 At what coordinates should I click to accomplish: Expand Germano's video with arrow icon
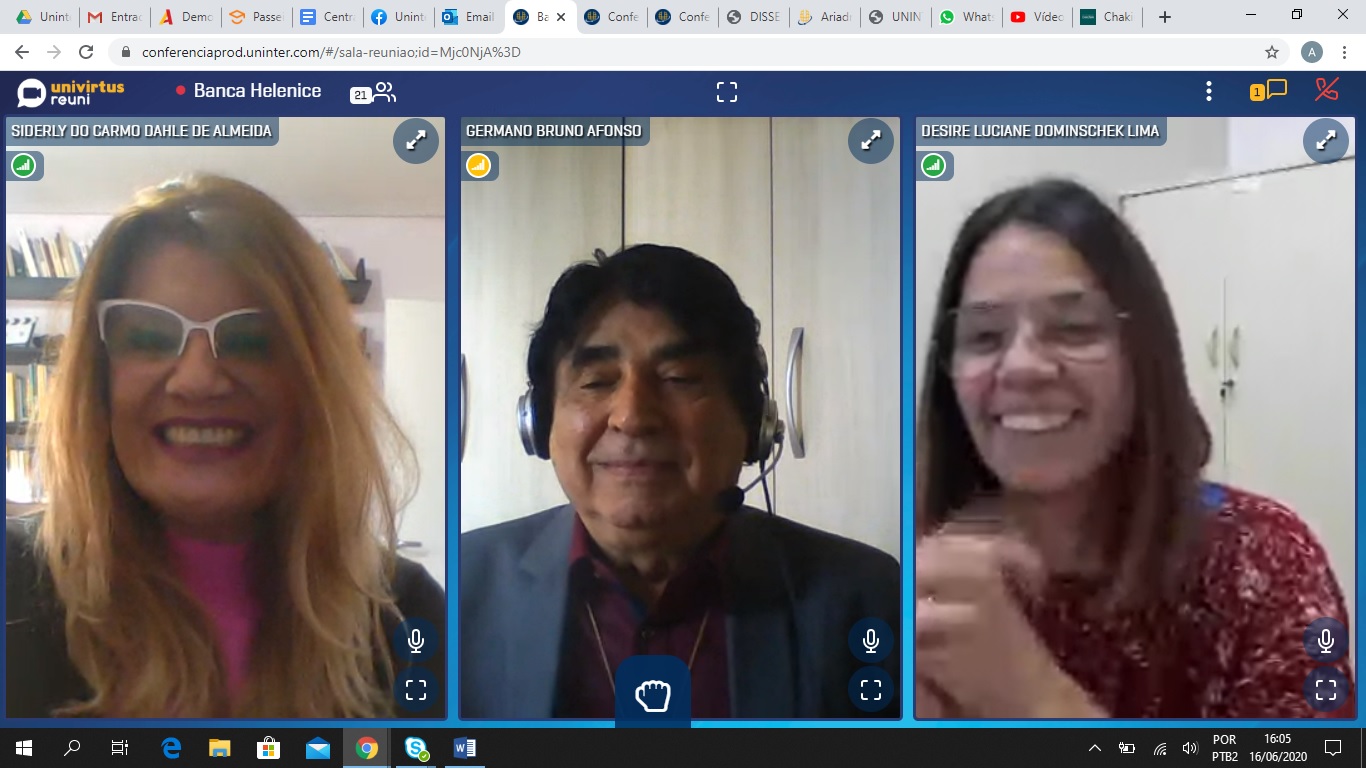coord(870,141)
